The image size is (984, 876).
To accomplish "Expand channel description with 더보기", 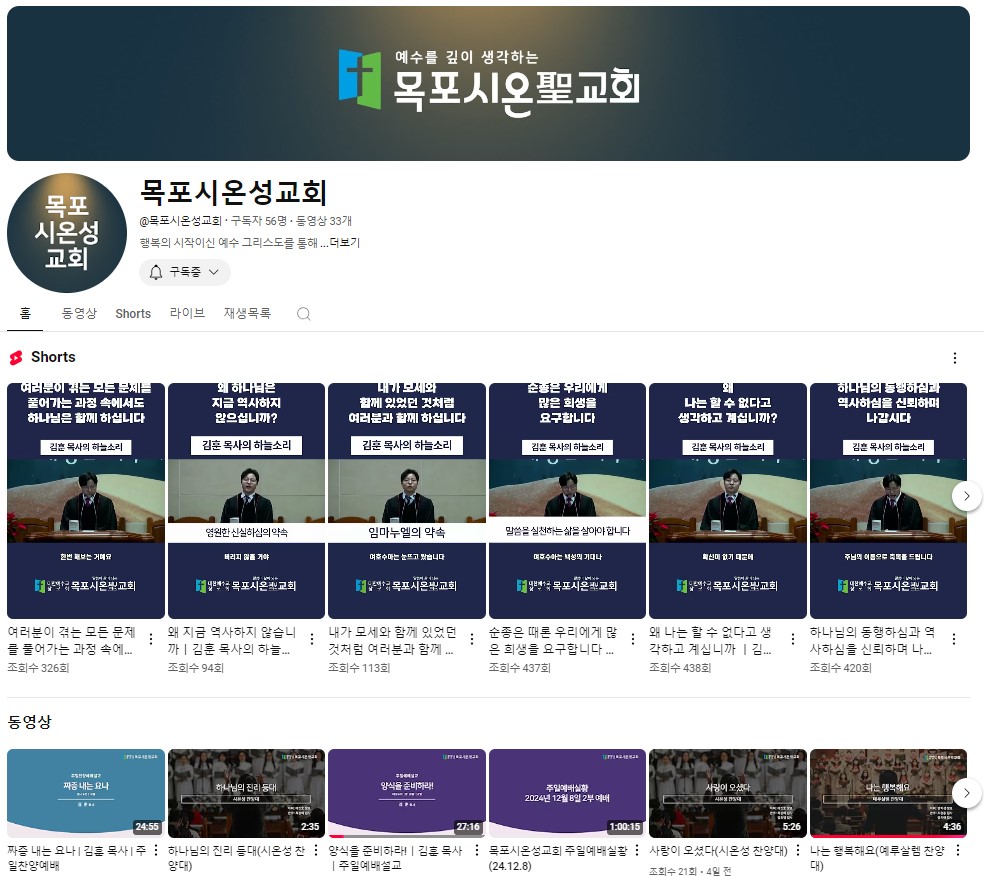I will tap(345, 243).
